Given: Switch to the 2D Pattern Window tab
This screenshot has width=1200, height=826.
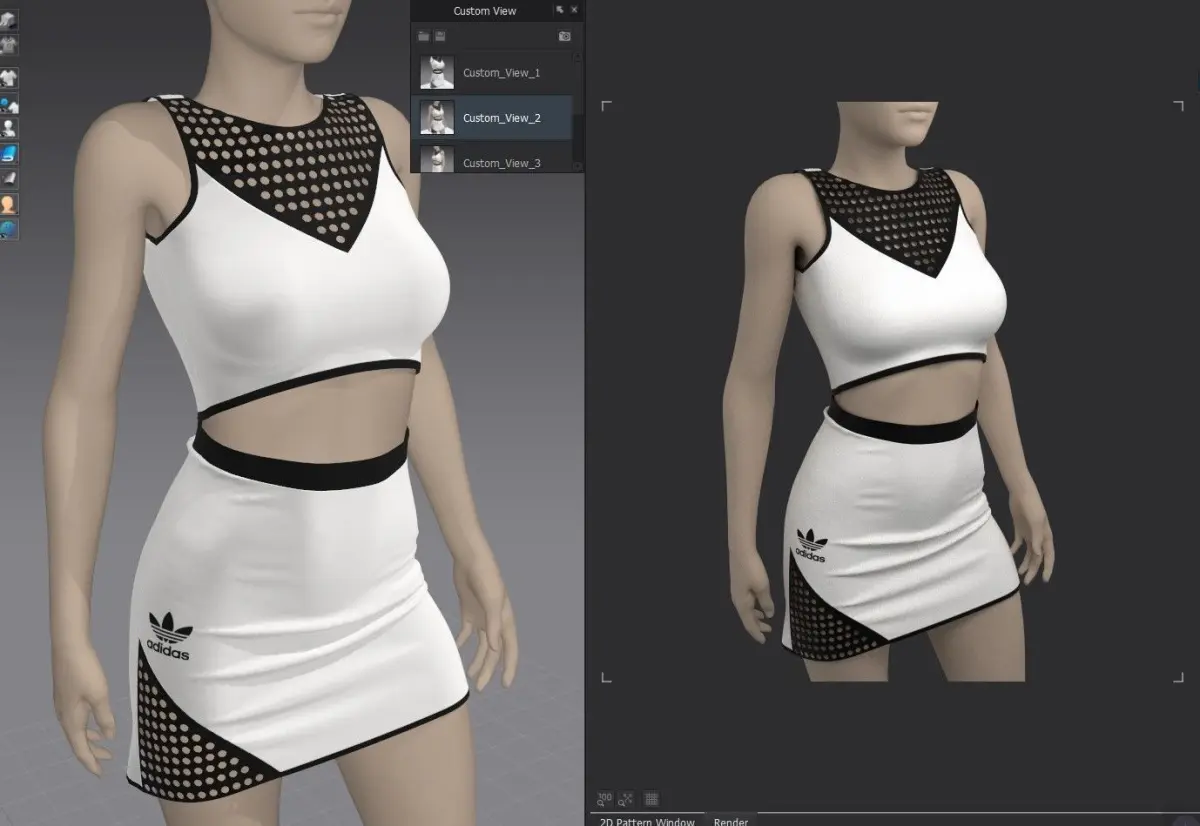Looking at the screenshot, I should 647,821.
